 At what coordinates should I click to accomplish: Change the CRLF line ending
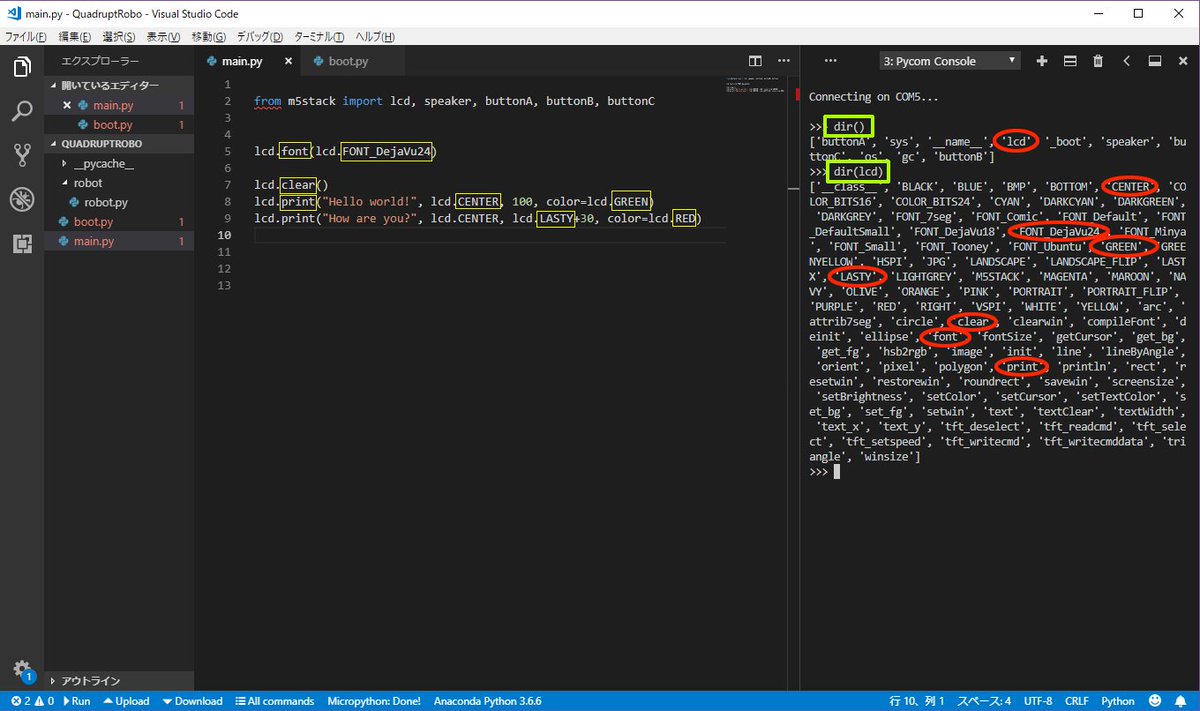coord(1077,701)
